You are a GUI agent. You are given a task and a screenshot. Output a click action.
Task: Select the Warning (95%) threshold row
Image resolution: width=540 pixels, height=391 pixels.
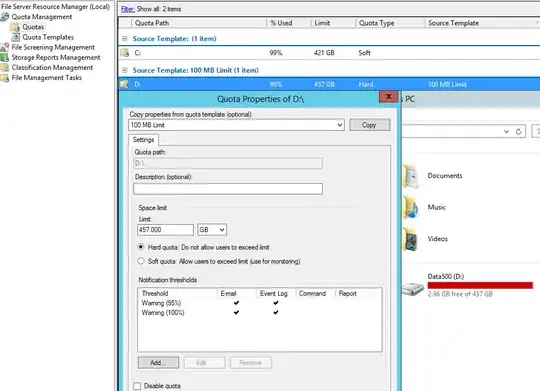click(260, 303)
